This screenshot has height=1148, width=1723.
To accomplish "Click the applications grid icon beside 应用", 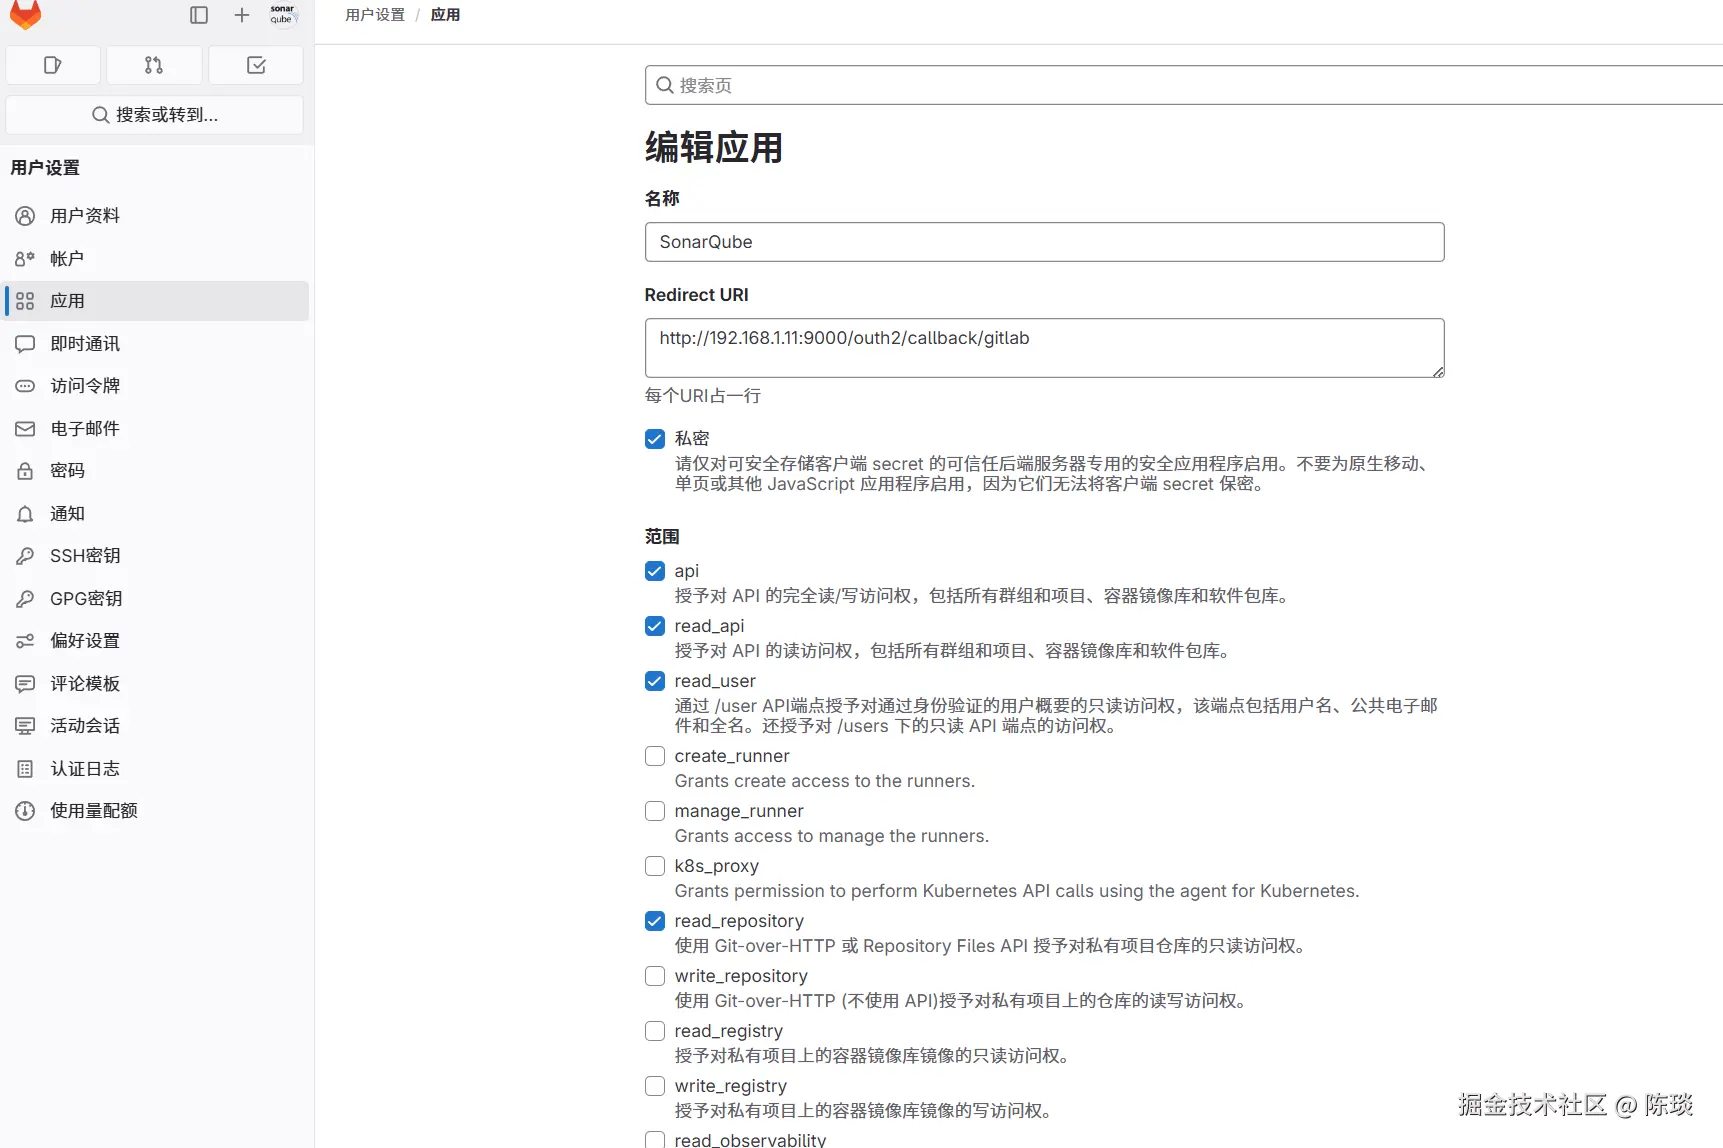I will pyautogui.click(x=25, y=301).
